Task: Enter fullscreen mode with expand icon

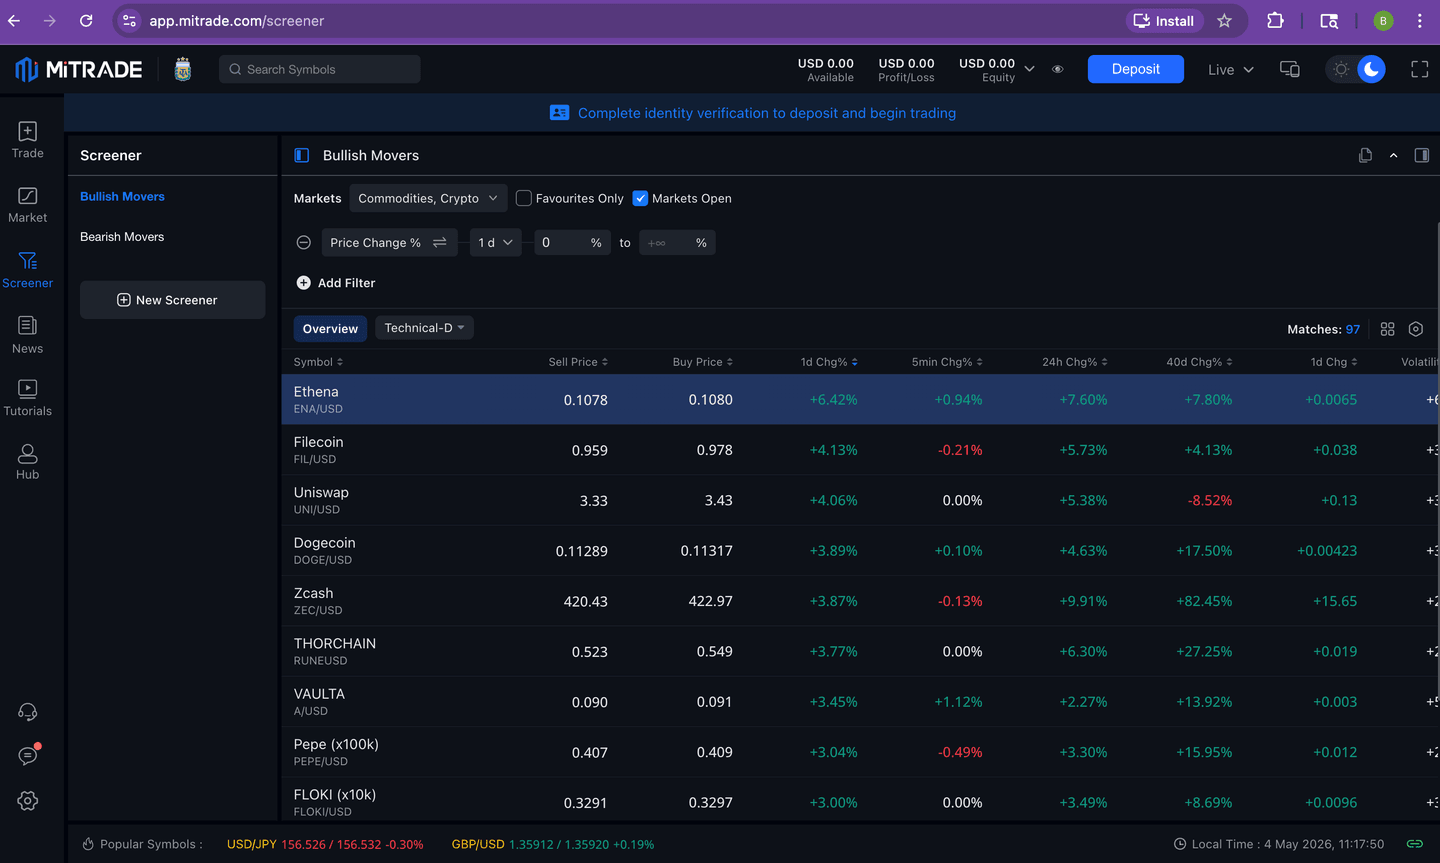Action: 1420,69
